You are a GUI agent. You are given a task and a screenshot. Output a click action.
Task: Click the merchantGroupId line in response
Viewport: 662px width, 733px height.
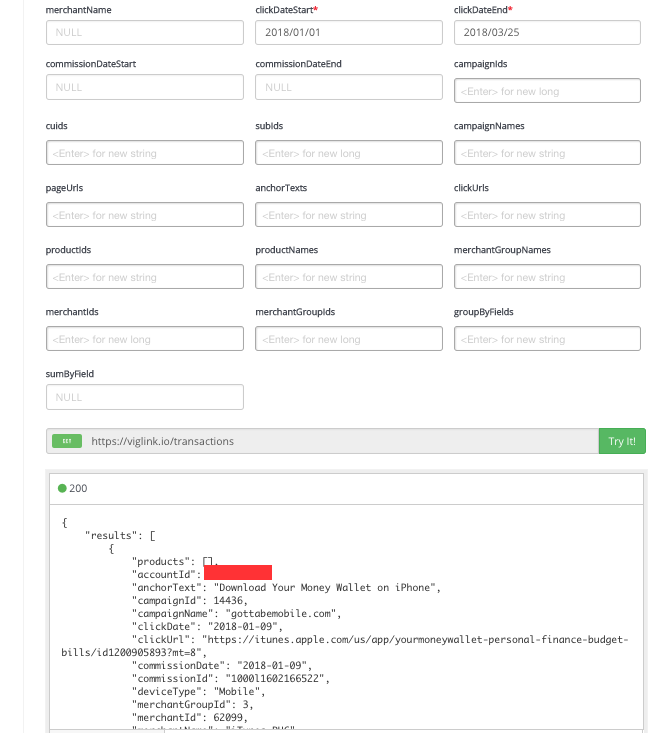click(x=193, y=704)
